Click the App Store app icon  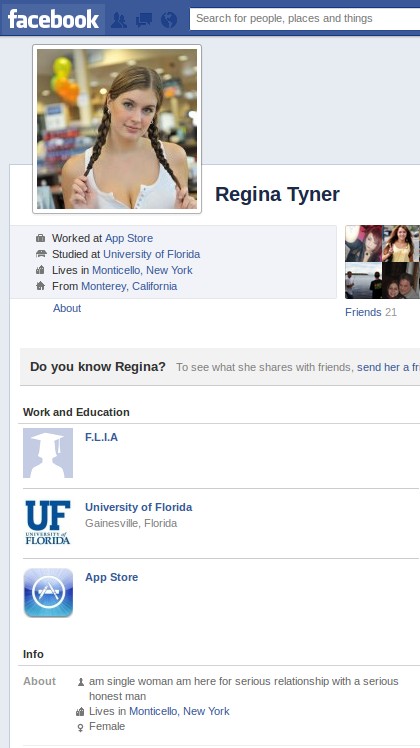coord(48,592)
